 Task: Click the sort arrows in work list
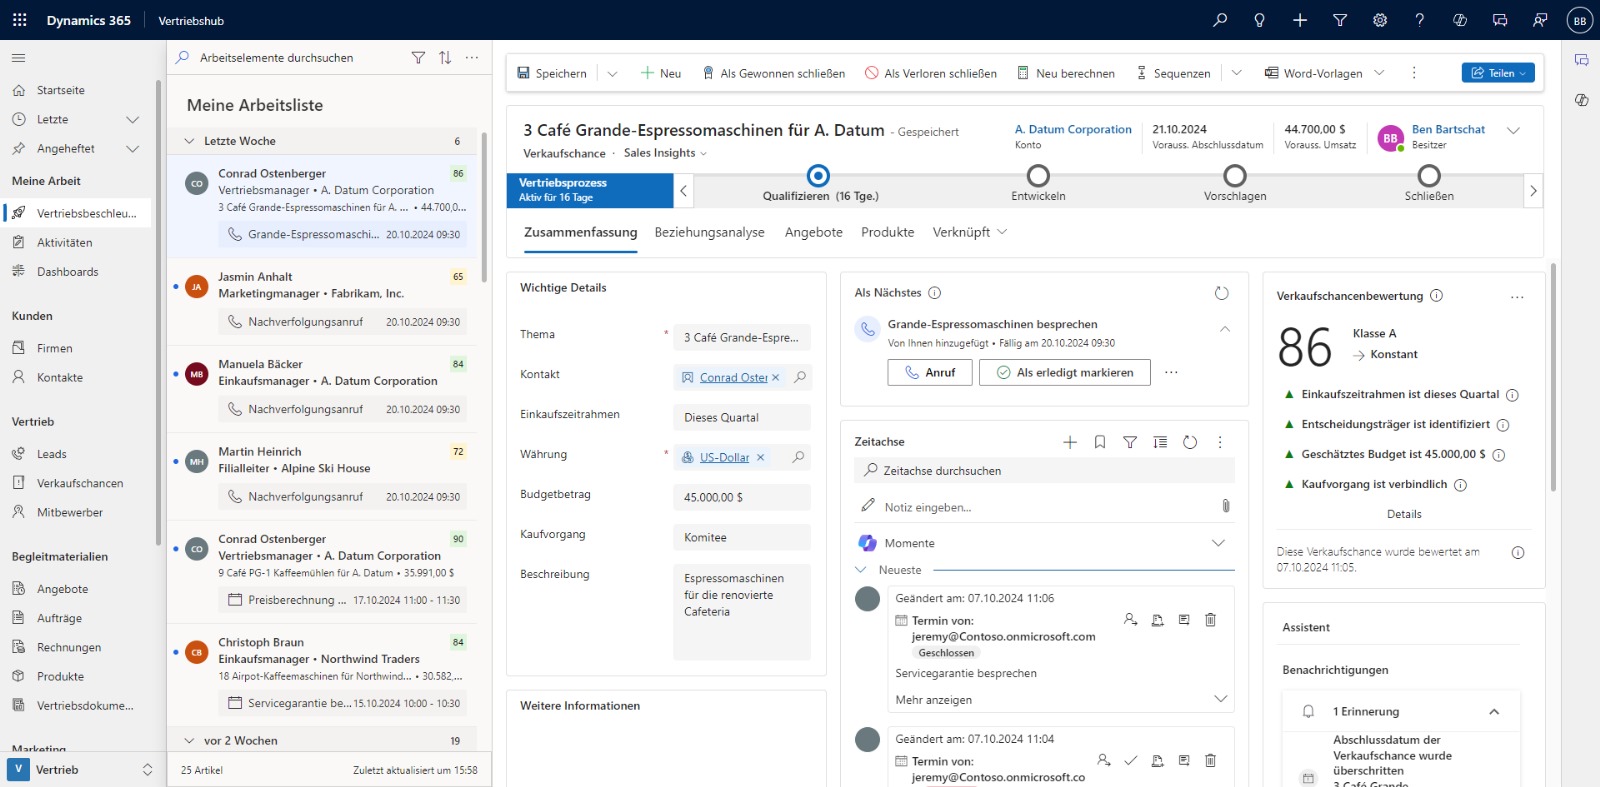point(445,58)
